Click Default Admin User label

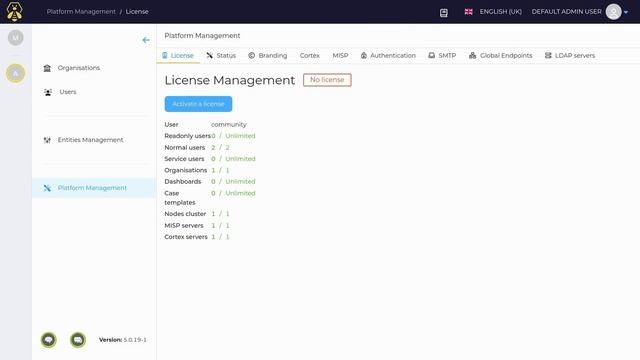pos(566,12)
